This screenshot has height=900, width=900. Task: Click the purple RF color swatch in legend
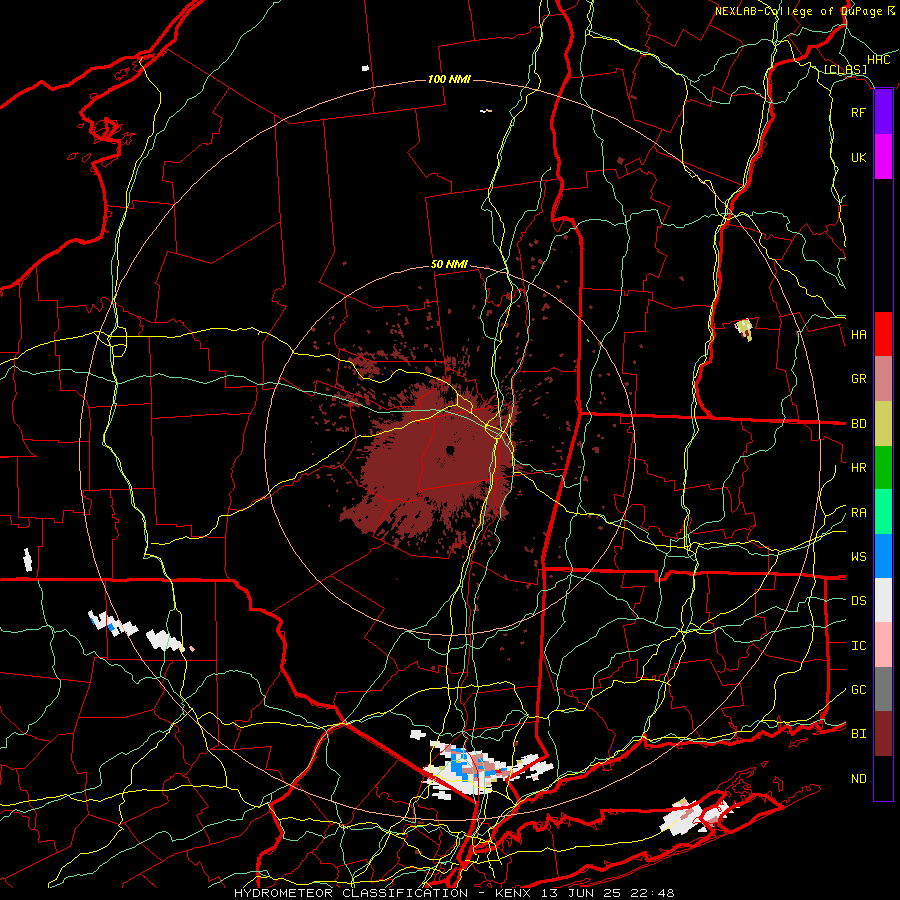pos(883,112)
